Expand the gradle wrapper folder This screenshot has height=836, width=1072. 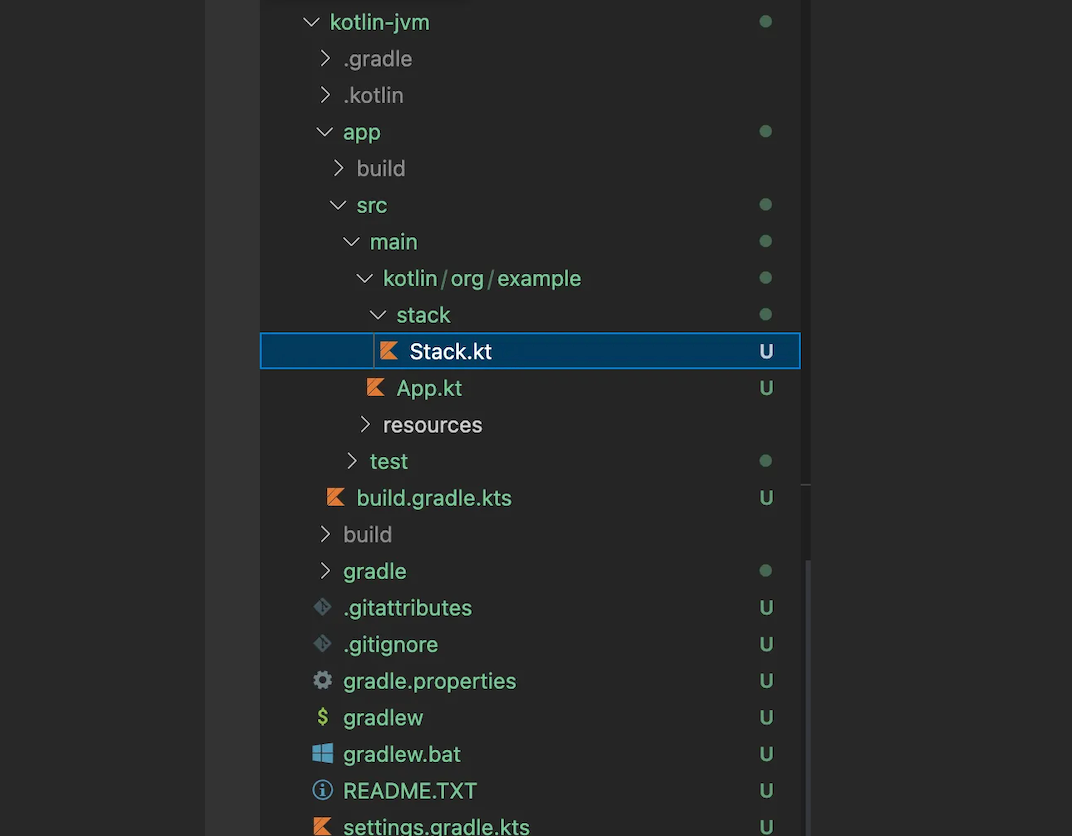tap(325, 571)
